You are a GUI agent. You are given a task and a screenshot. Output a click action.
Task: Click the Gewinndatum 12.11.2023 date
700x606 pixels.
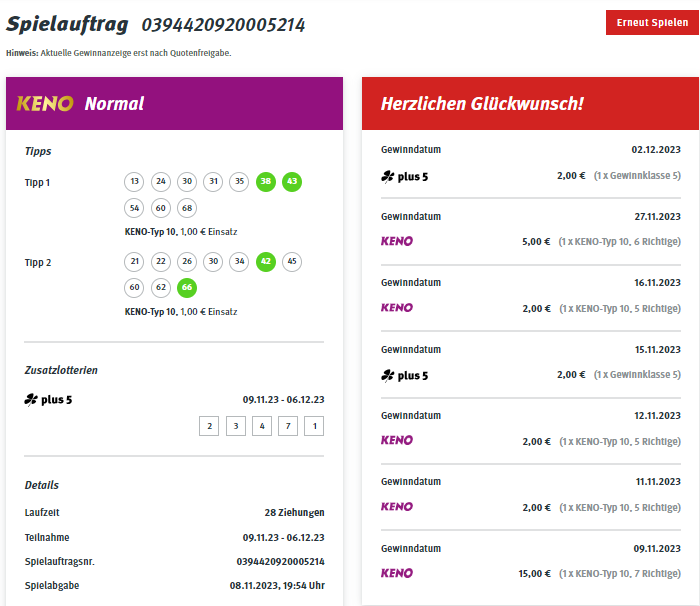(658, 416)
